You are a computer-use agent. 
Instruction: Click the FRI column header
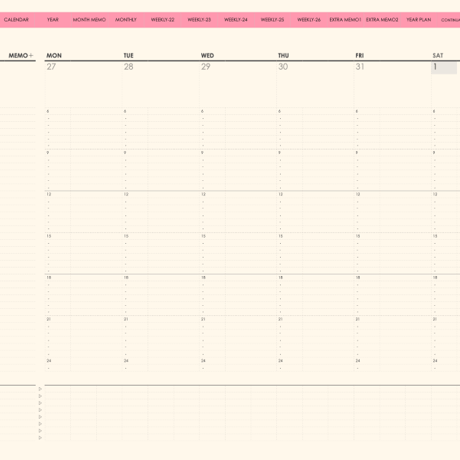coord(359,56)
